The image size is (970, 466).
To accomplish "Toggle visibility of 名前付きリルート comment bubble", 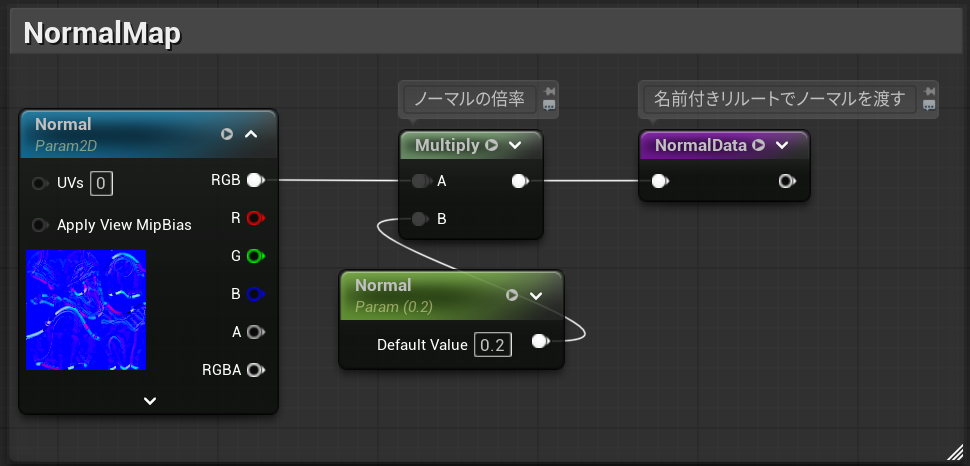I will [x=929, y=106].
